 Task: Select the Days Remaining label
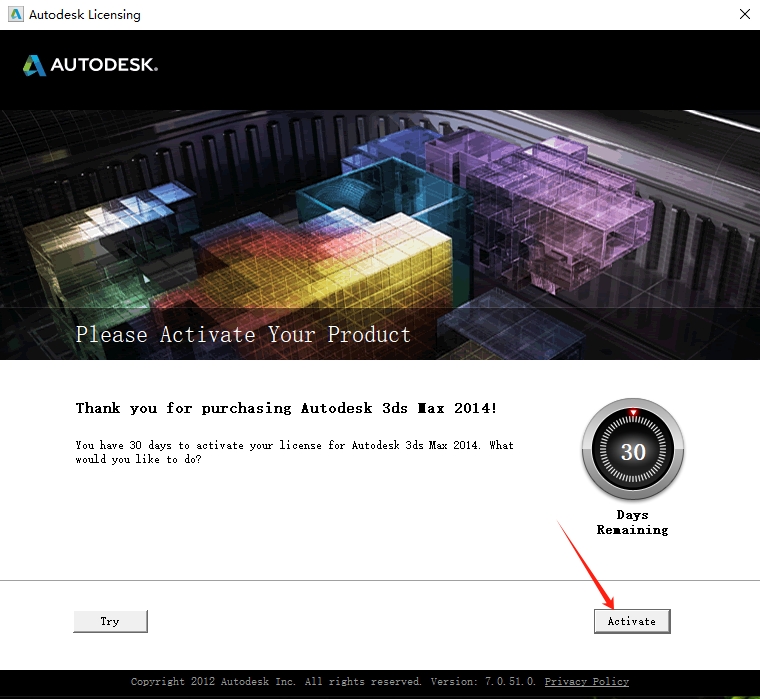point(632,522)
